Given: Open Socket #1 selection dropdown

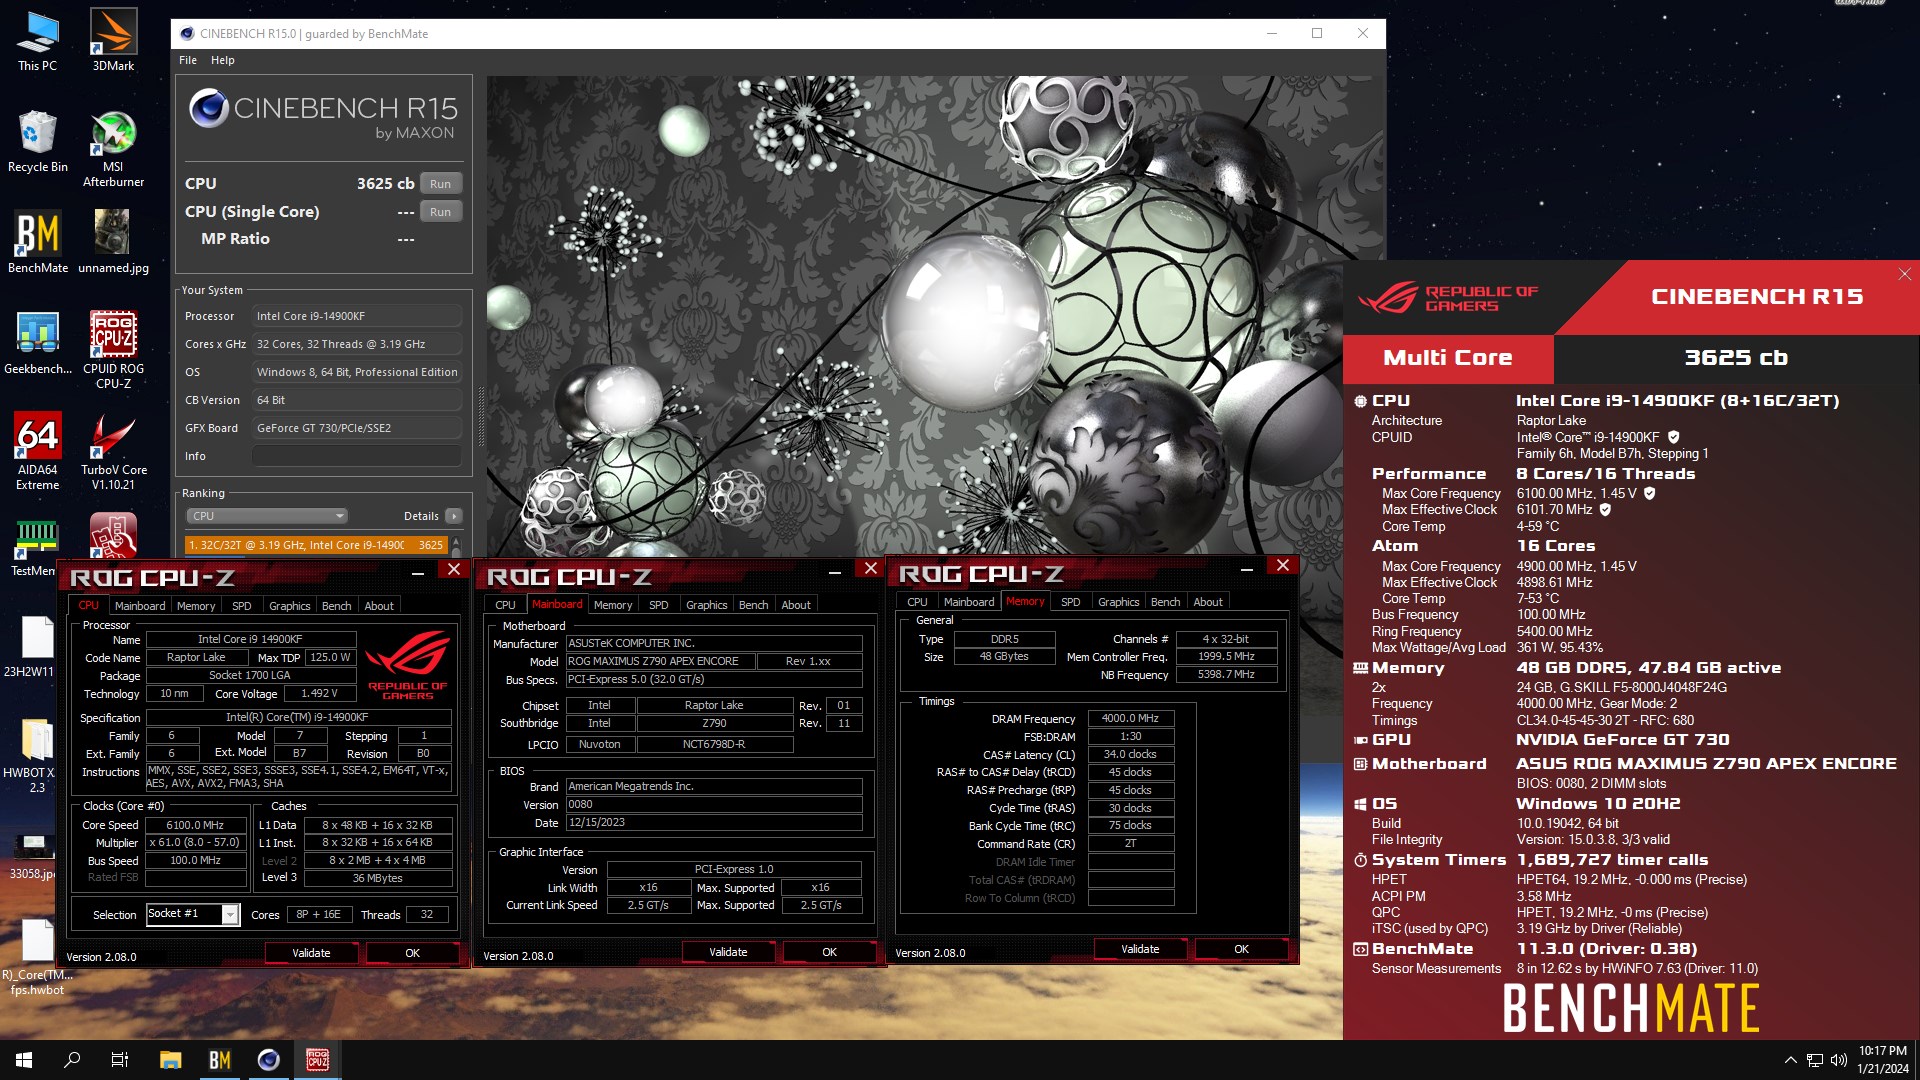Looking at the screenshot, I should 192,914.
